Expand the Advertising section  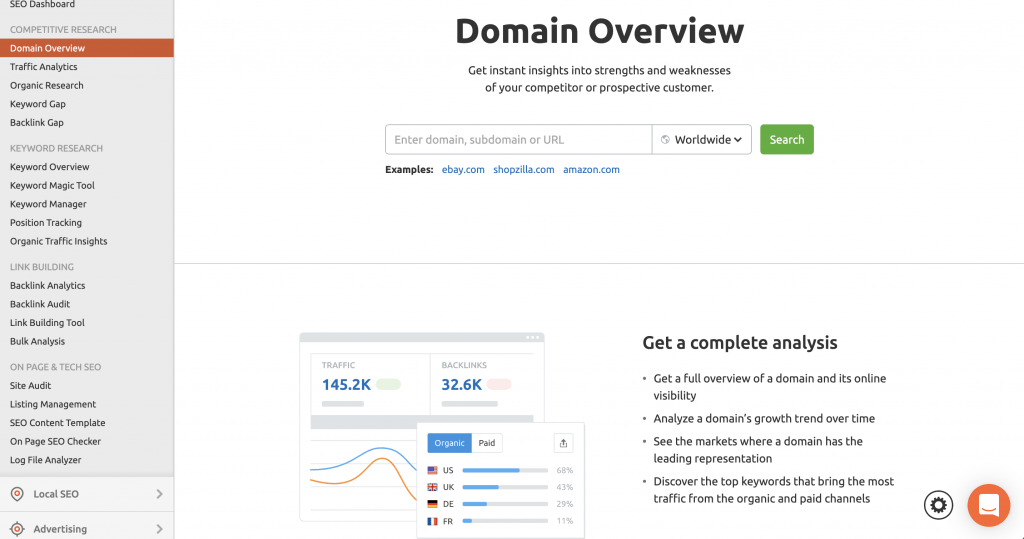coord(160,529)
